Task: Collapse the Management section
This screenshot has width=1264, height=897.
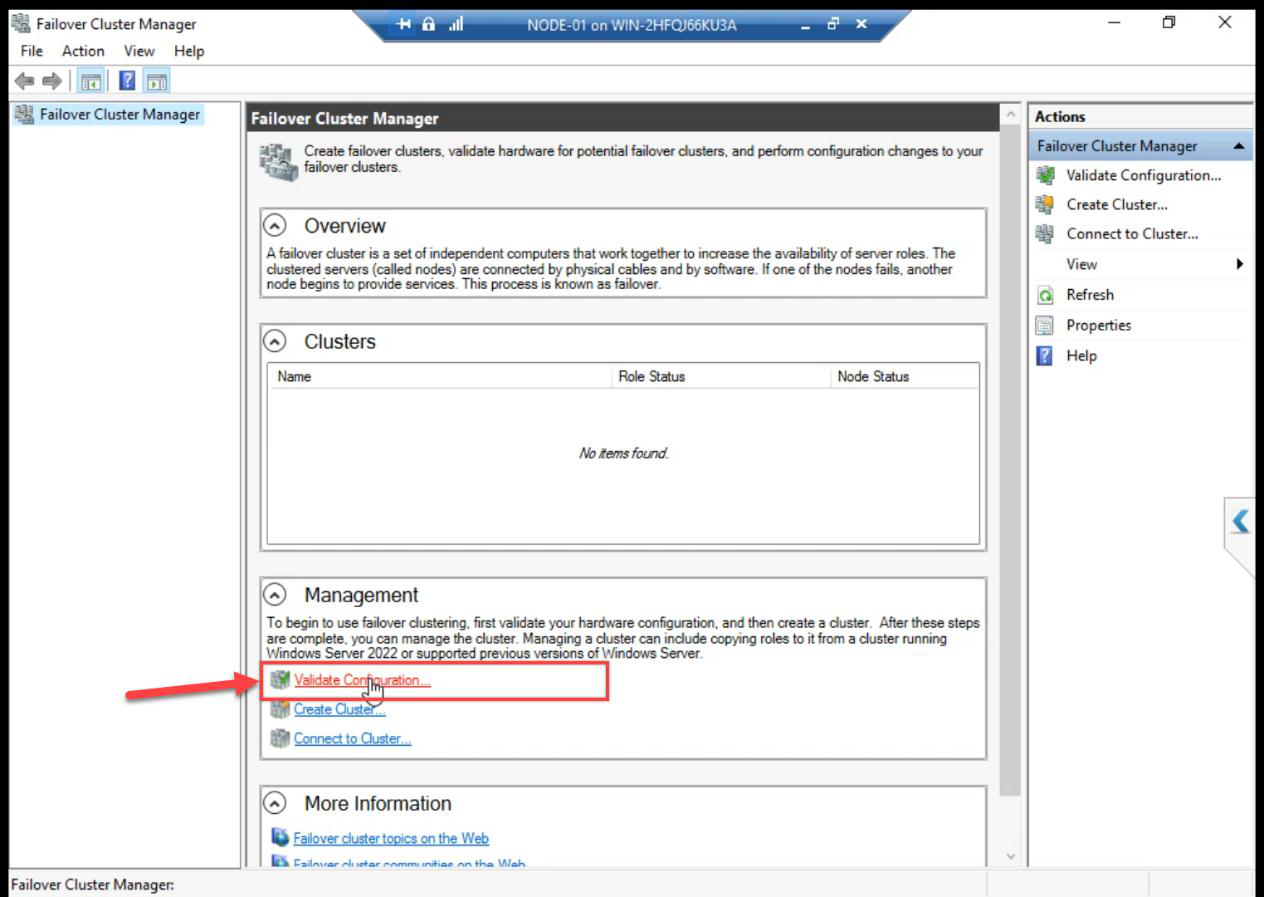Action: 275,595
